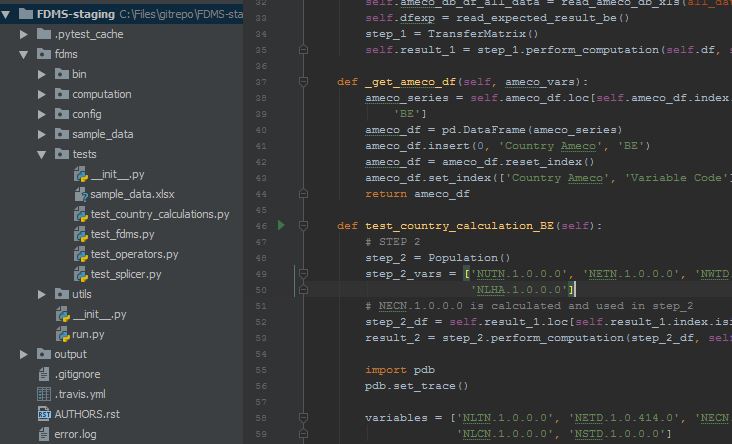Screen dimensions: 732x444
Task: Click 'ameco_df = ameco_df.reset_index()' line
Action: [x=479, y=162]
